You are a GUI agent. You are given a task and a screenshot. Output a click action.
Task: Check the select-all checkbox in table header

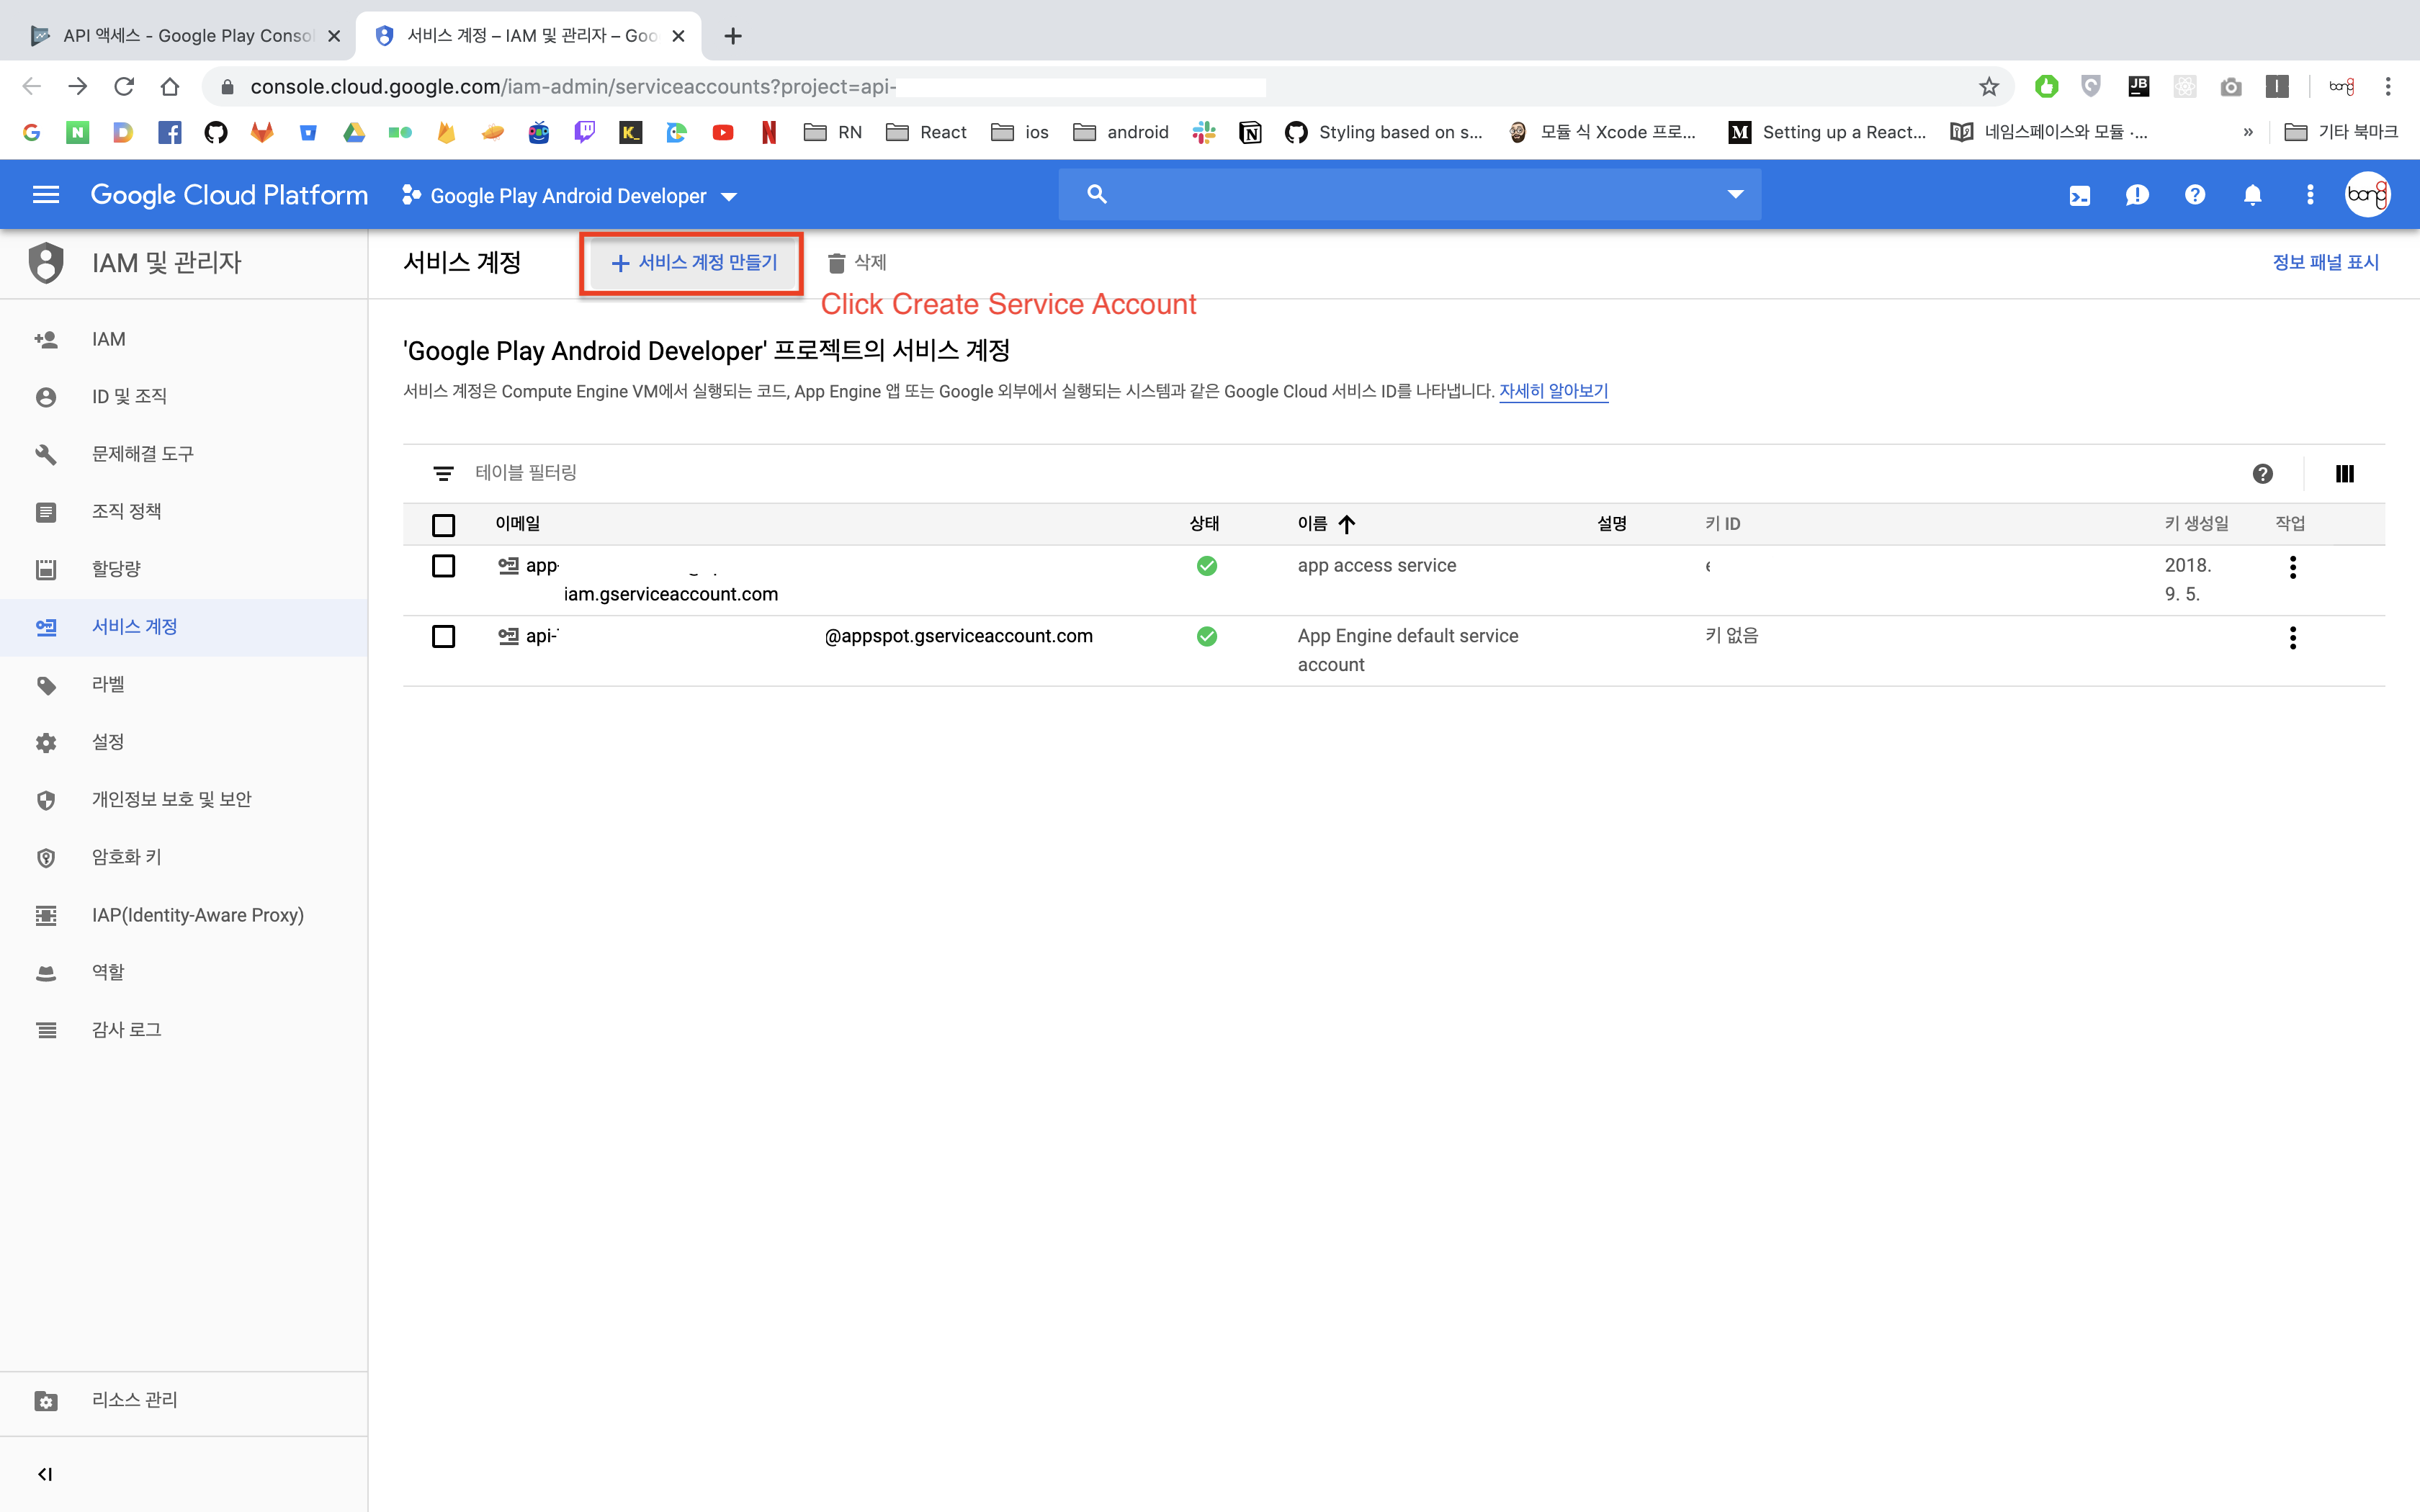[x=443, y=524]
